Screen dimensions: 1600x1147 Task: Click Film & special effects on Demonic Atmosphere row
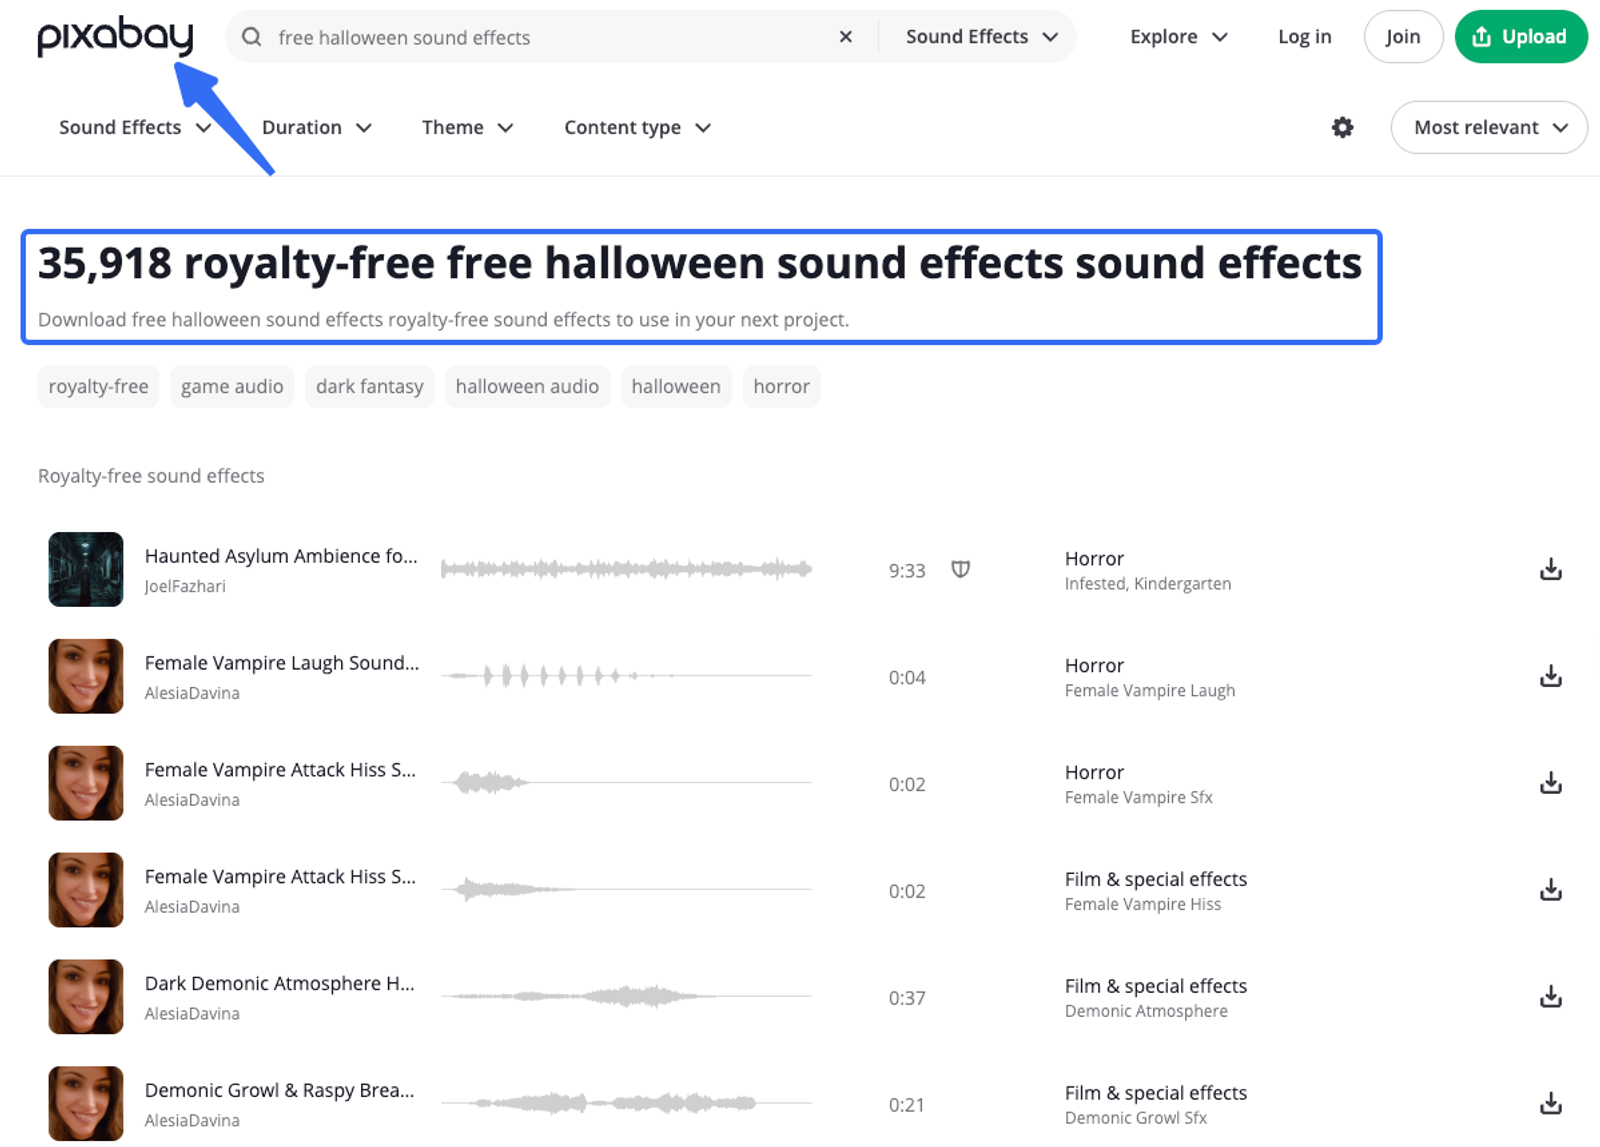point(1155,986)
